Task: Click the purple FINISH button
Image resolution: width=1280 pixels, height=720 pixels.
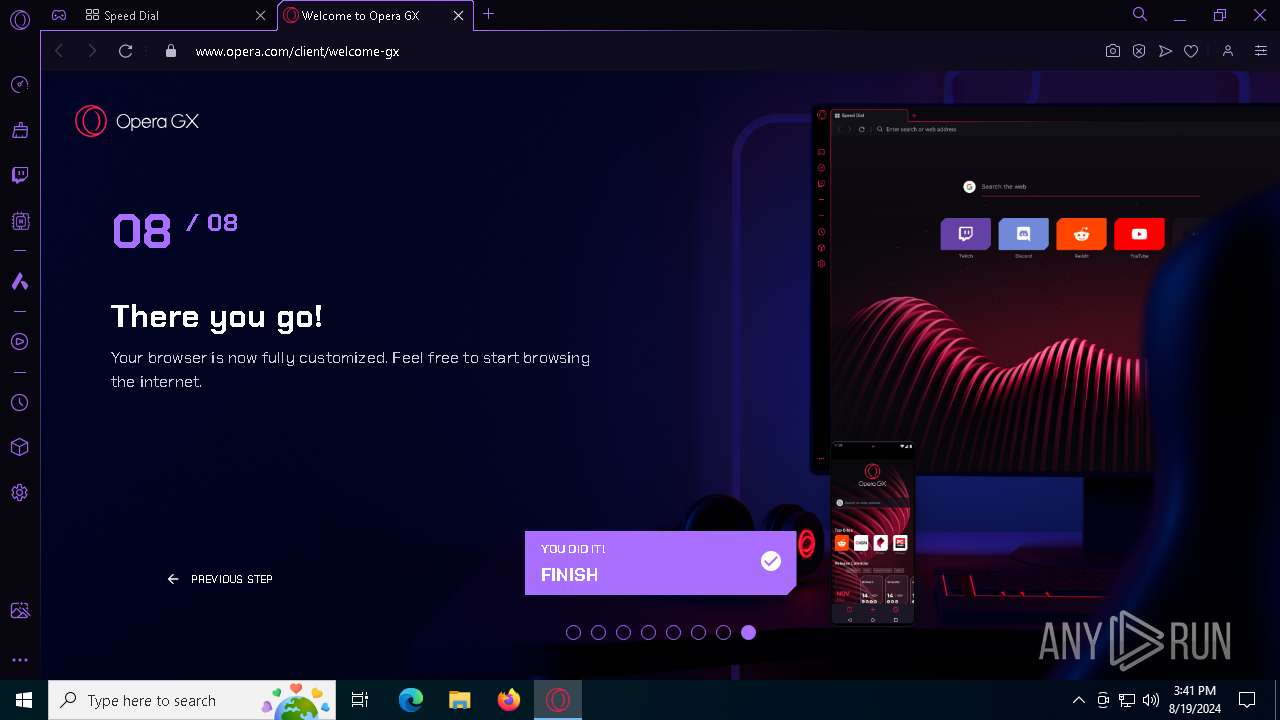Action: 660,563
